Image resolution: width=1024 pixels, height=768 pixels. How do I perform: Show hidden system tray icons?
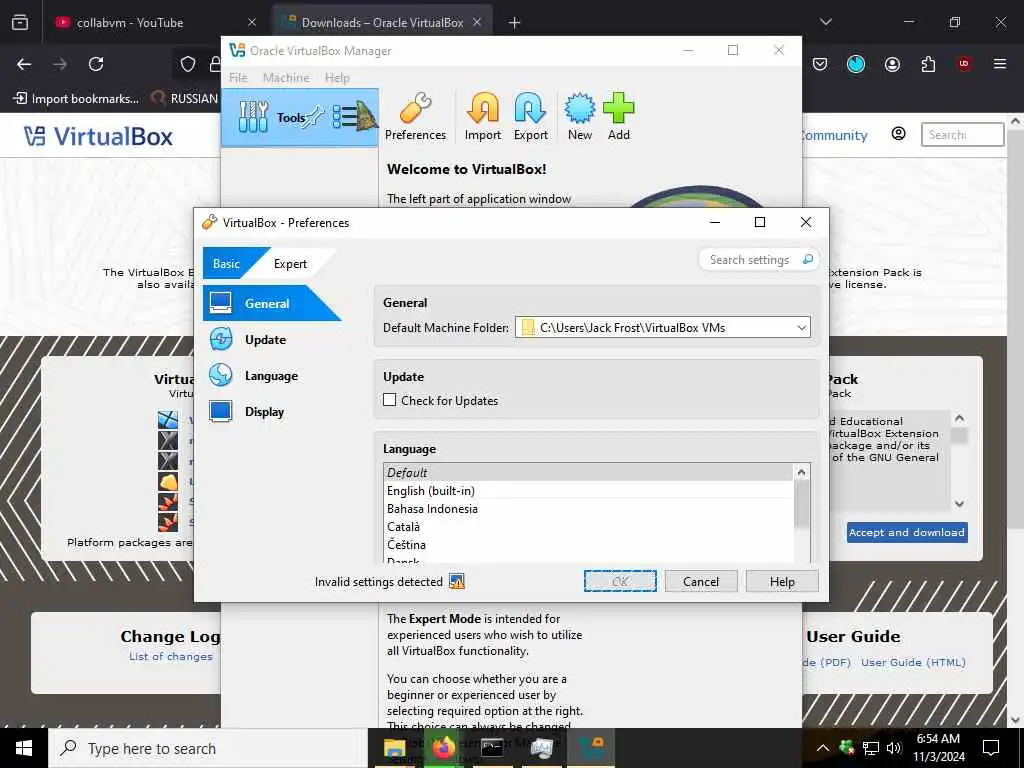click(x=823, y=748)
